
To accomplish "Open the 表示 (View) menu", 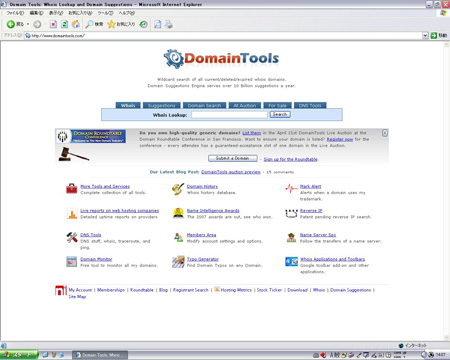I will pos(56,13).
